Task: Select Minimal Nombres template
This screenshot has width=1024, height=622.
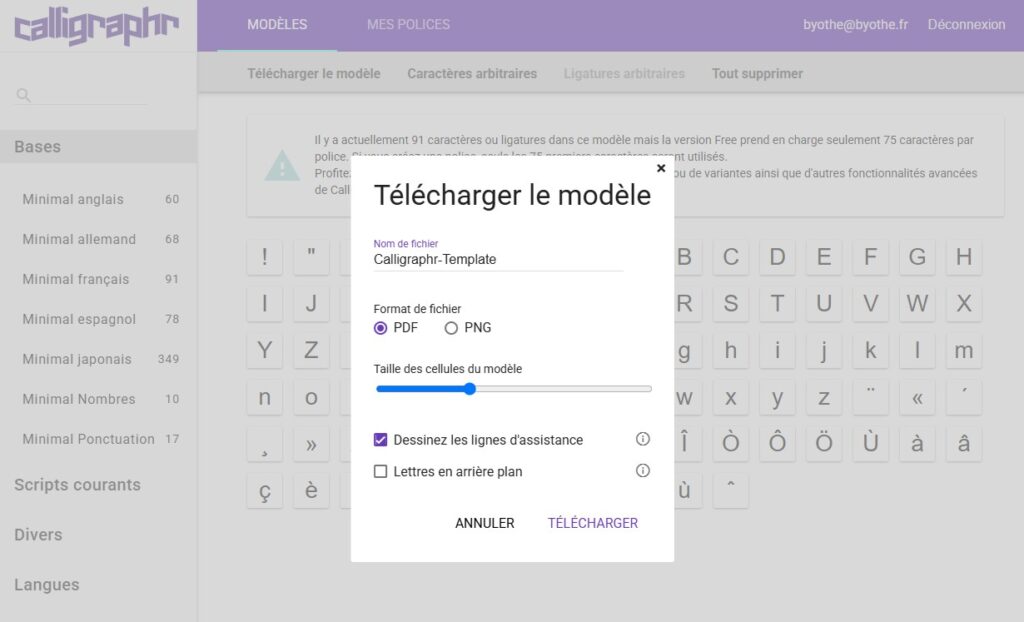Action: (100, 399)
